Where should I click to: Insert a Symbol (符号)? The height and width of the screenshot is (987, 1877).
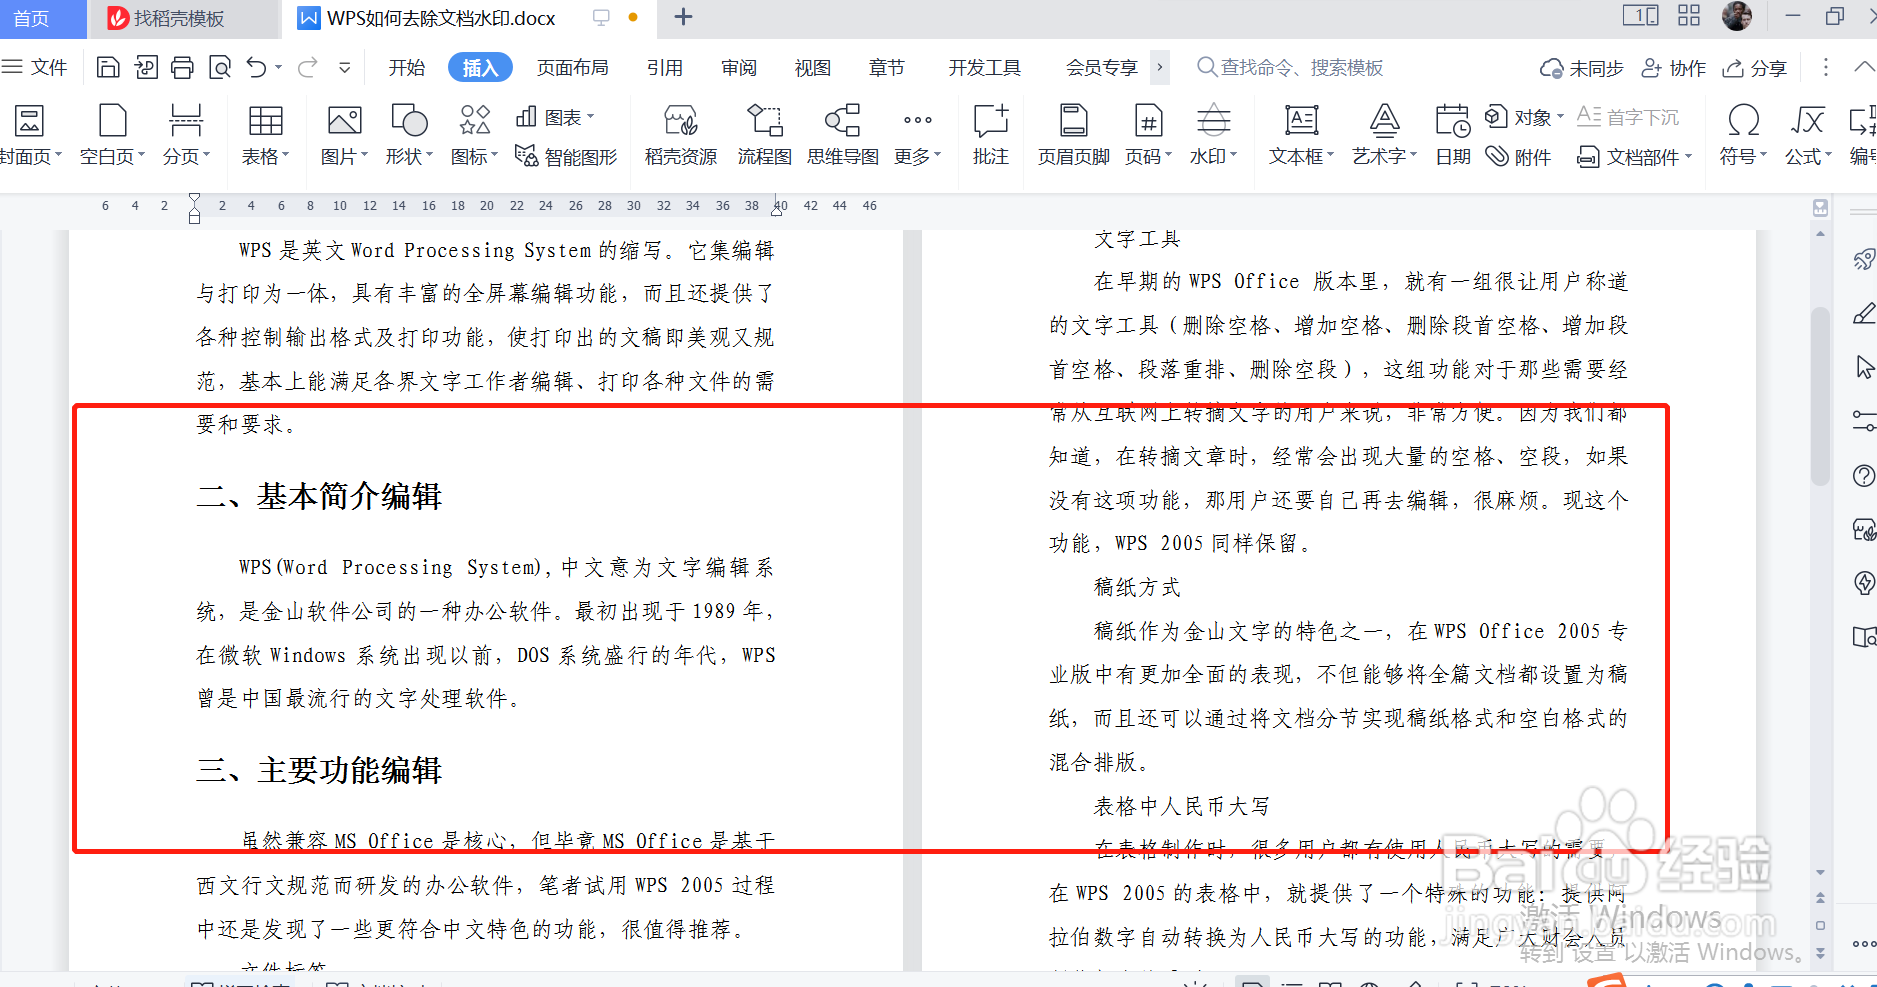tap(1743, 135)
